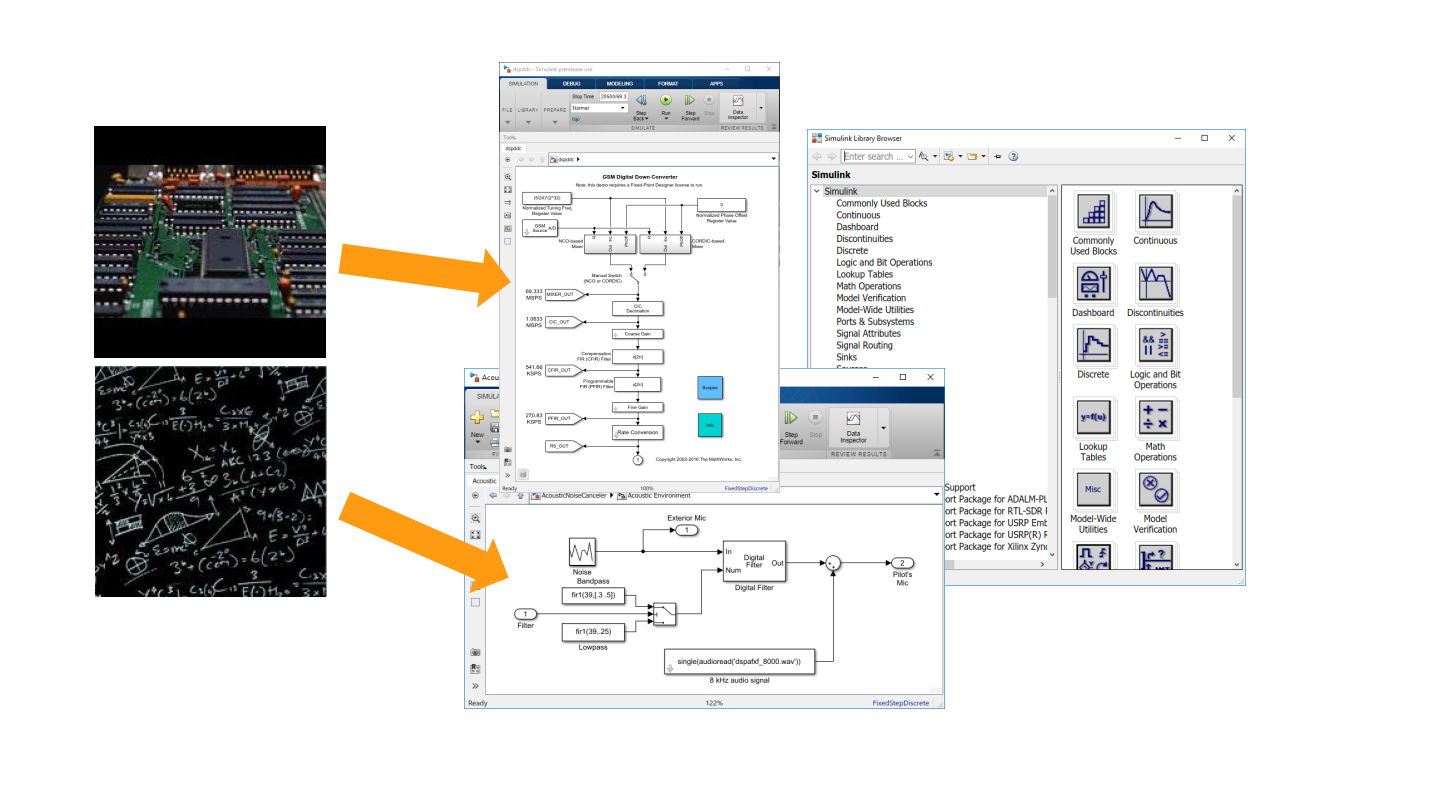Open Signal Routing in the Simulink tree
Viewport: 1431px width, 785px height.
tap(867, 345)
